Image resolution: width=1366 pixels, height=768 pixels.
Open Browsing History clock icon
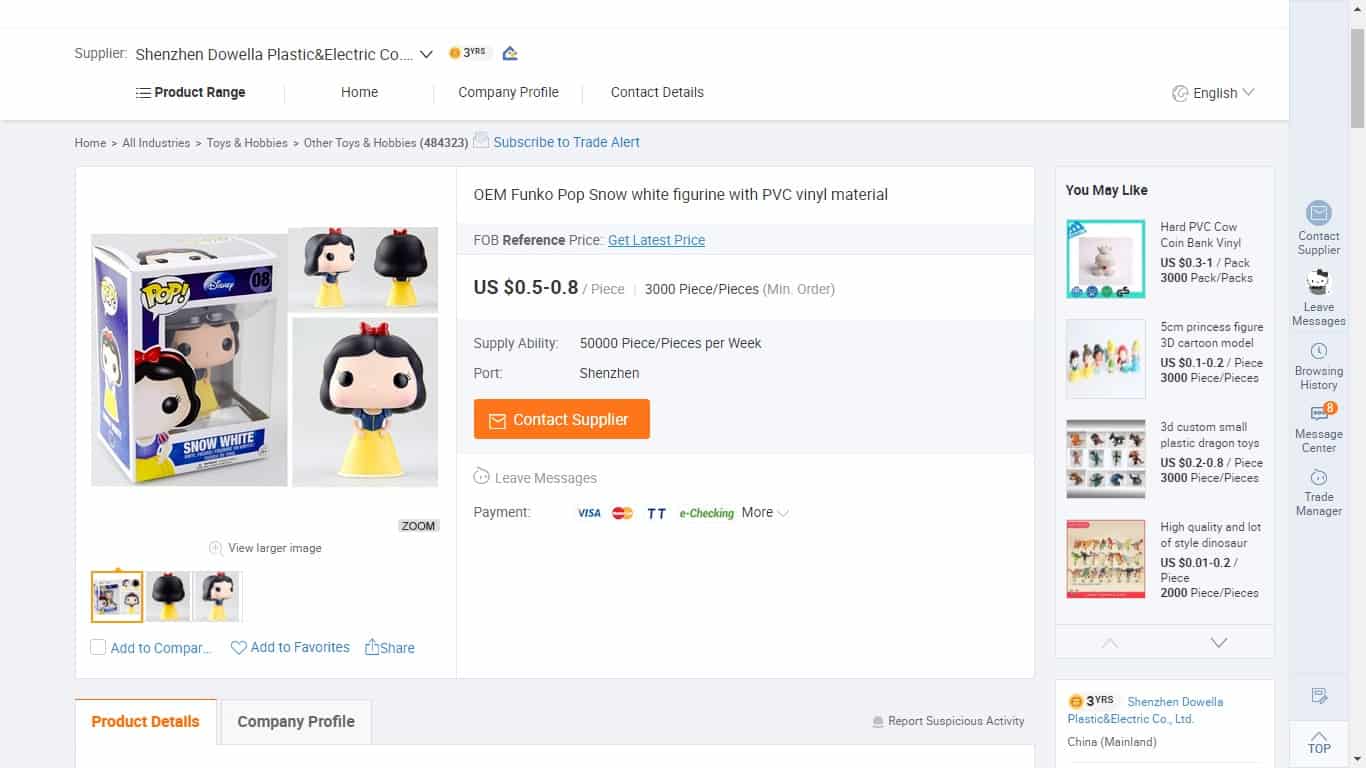pyautogui.click(x=1318, y=351)
